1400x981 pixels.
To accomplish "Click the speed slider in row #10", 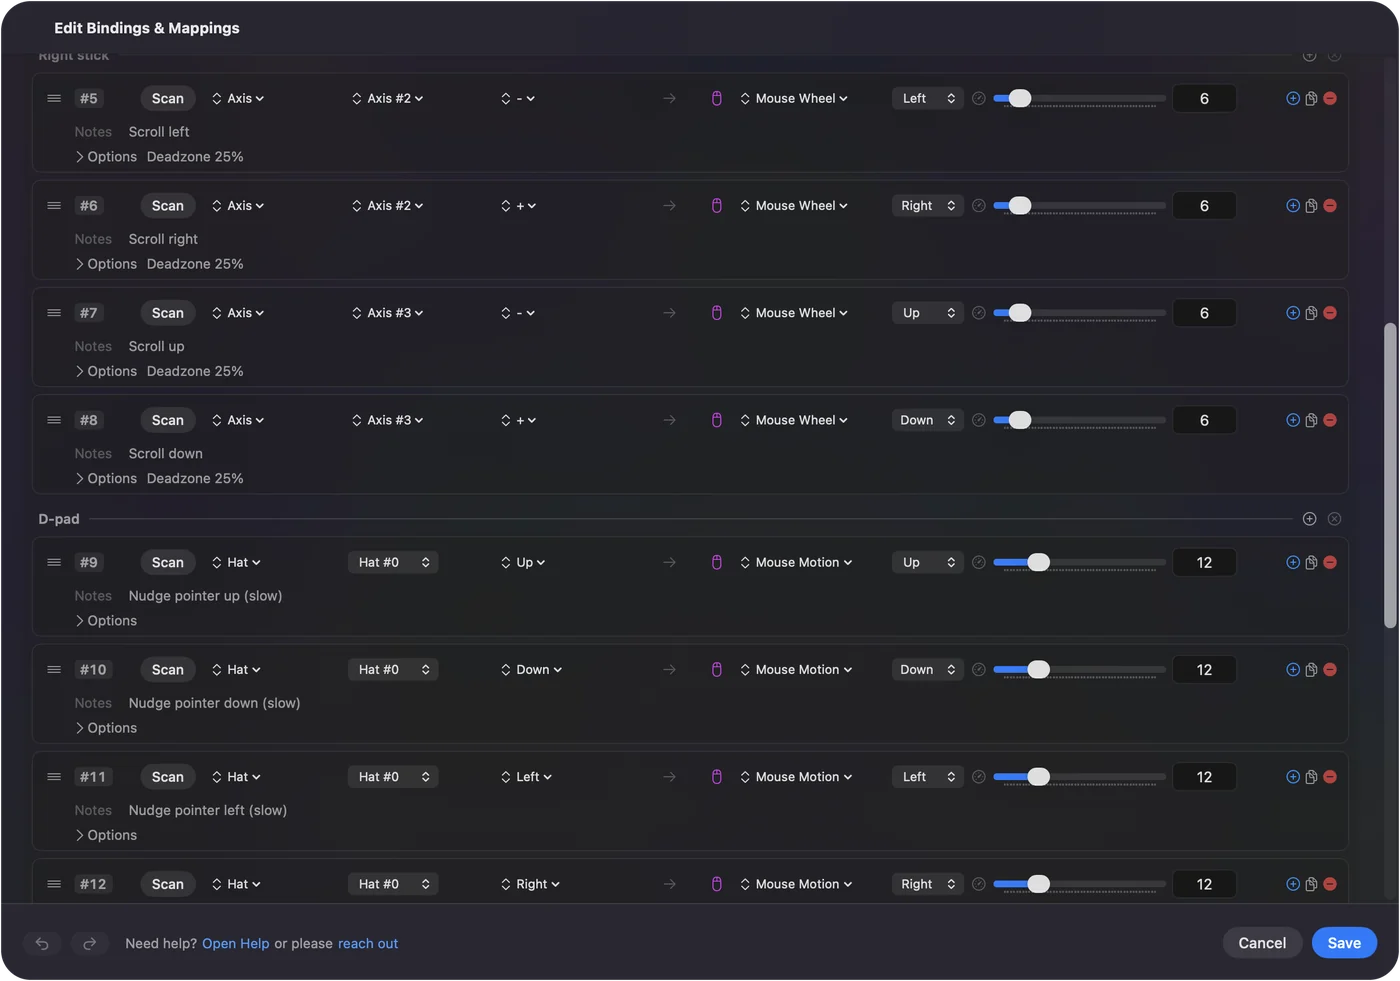I will click(x=1079, y=670).
